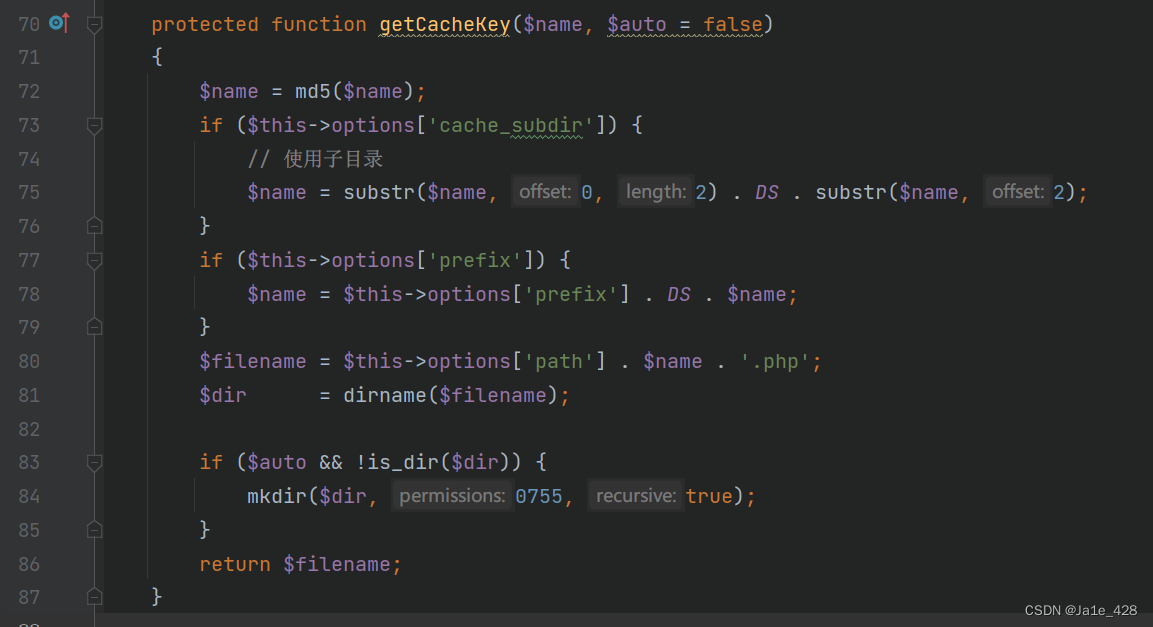The height and width of the screenshot is (627, 1153).
Task: Click the DS constant on line 78
Action: click(679, 294)
